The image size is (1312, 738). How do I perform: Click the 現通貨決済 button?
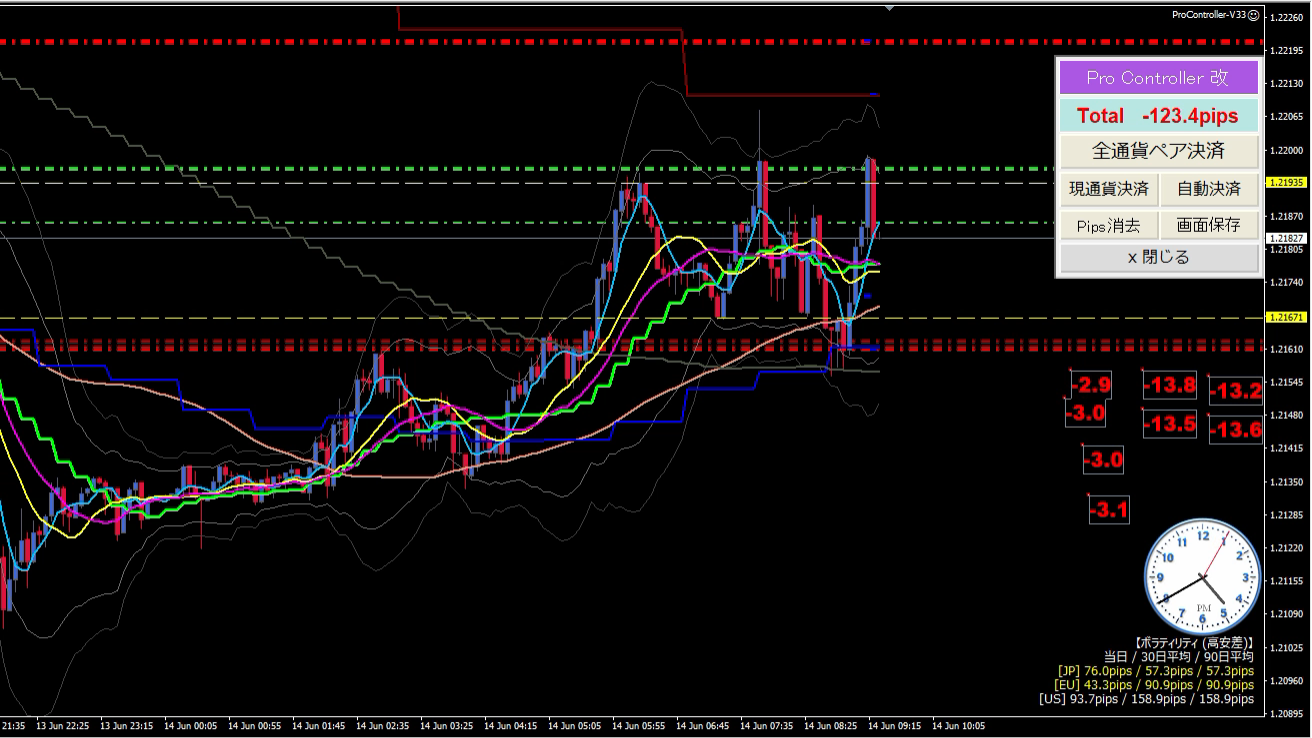pos(1109,188)
